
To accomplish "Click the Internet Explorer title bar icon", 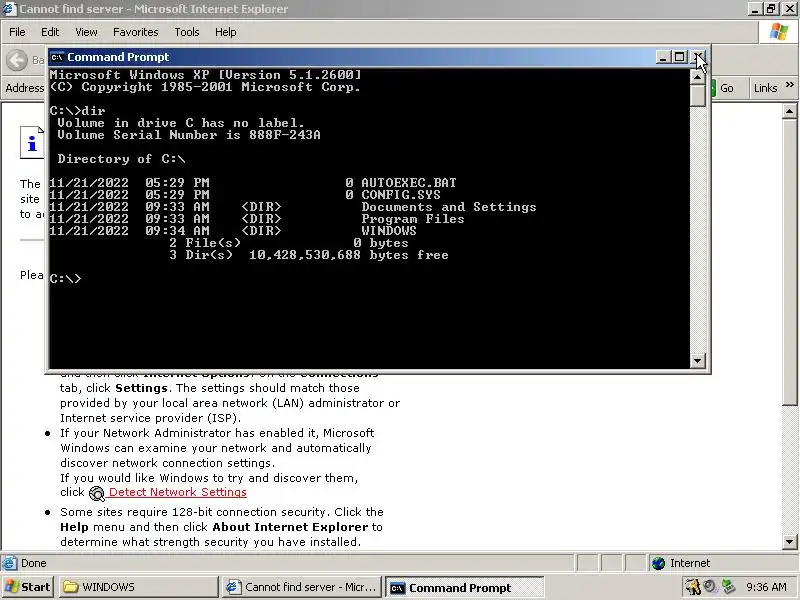I will [x=9, y=9].
